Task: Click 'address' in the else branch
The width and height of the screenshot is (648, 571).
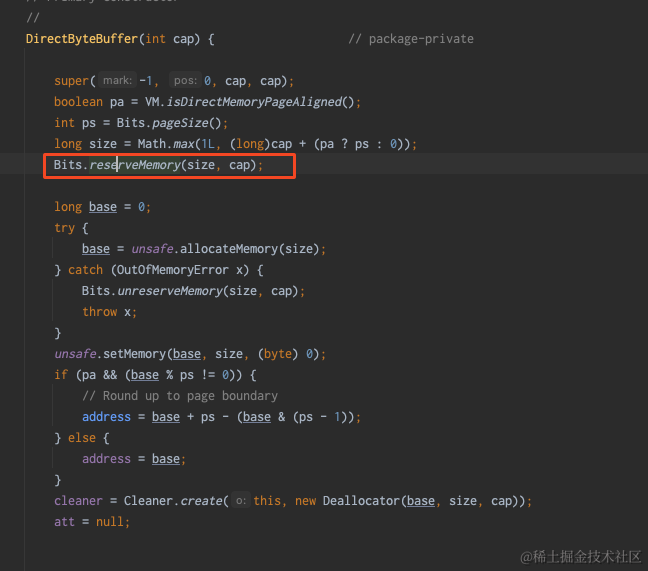Action: [106, 459]
